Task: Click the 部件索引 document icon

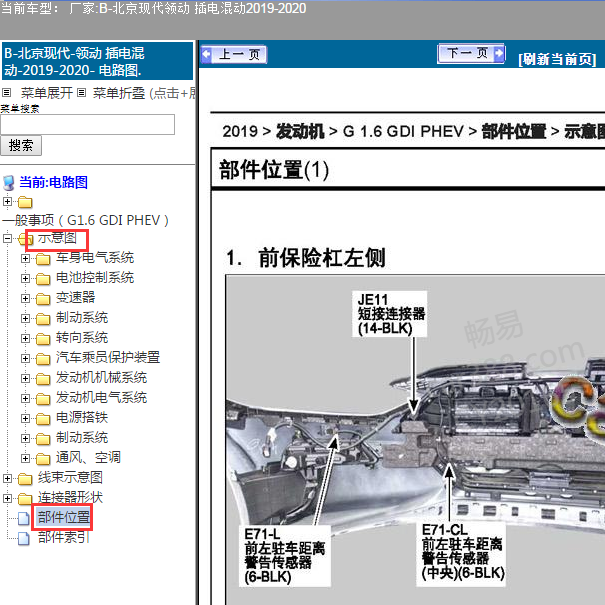Action: pos(24,539)
